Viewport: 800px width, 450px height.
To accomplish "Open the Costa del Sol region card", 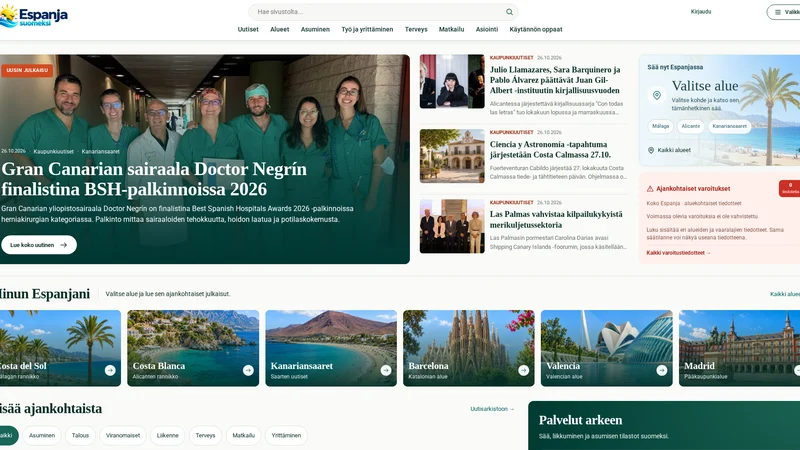I will (x=60, y=348).
